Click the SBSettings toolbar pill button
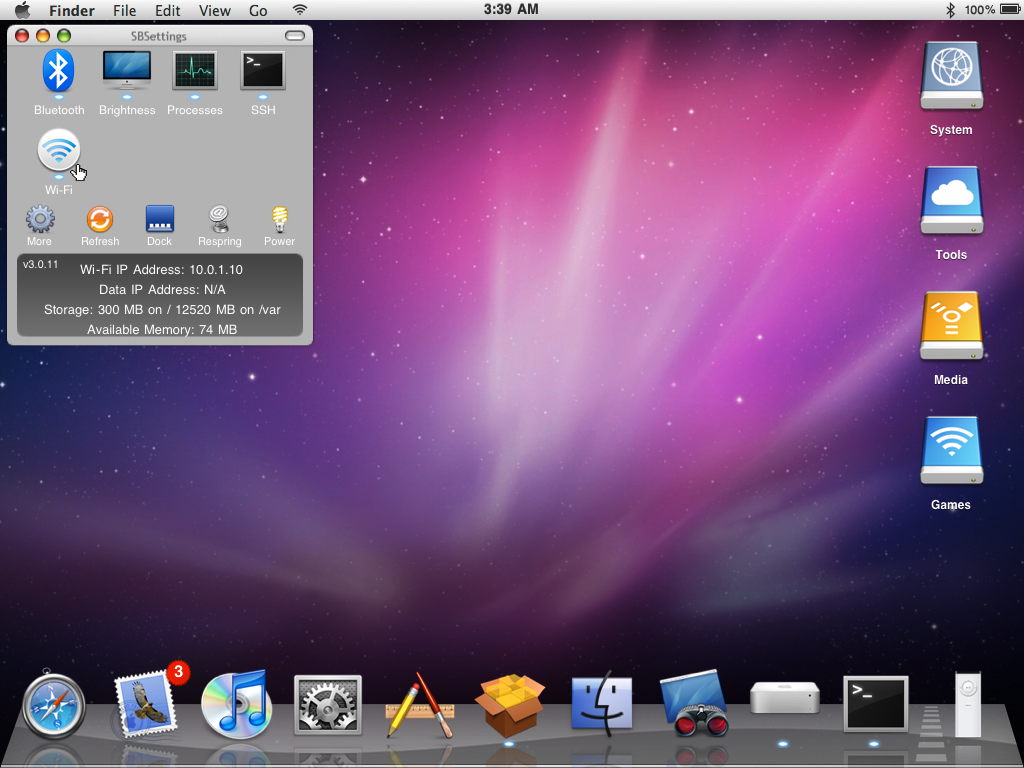The image size is (1024, 768). (x=295, y=35)
